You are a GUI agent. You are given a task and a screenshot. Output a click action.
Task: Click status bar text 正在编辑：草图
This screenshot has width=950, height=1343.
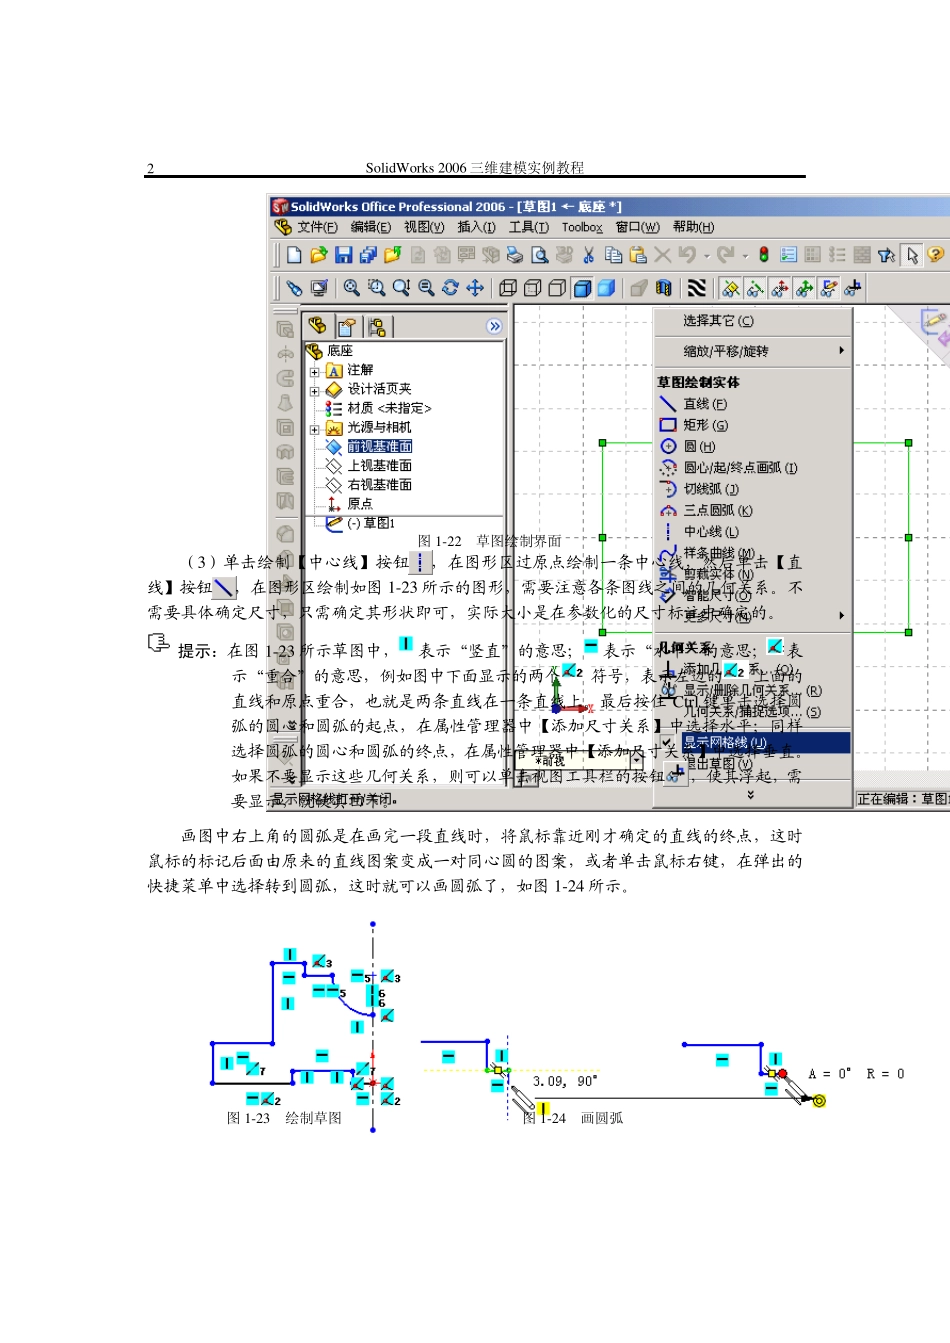click(903, 799)
